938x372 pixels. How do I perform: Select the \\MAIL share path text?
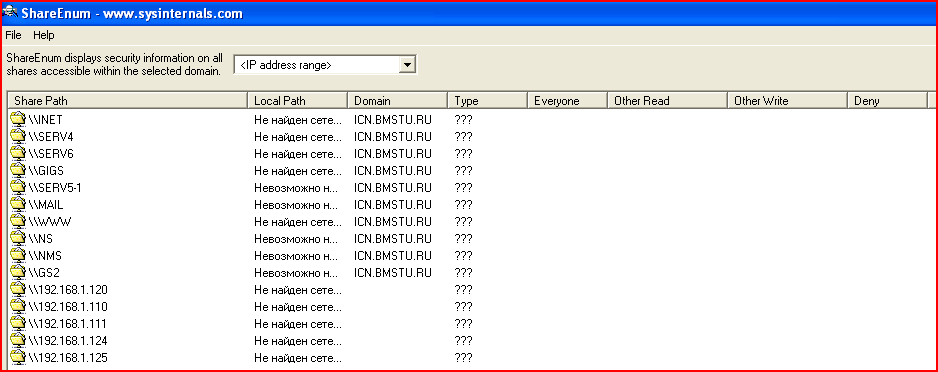[x=46, y=205]
